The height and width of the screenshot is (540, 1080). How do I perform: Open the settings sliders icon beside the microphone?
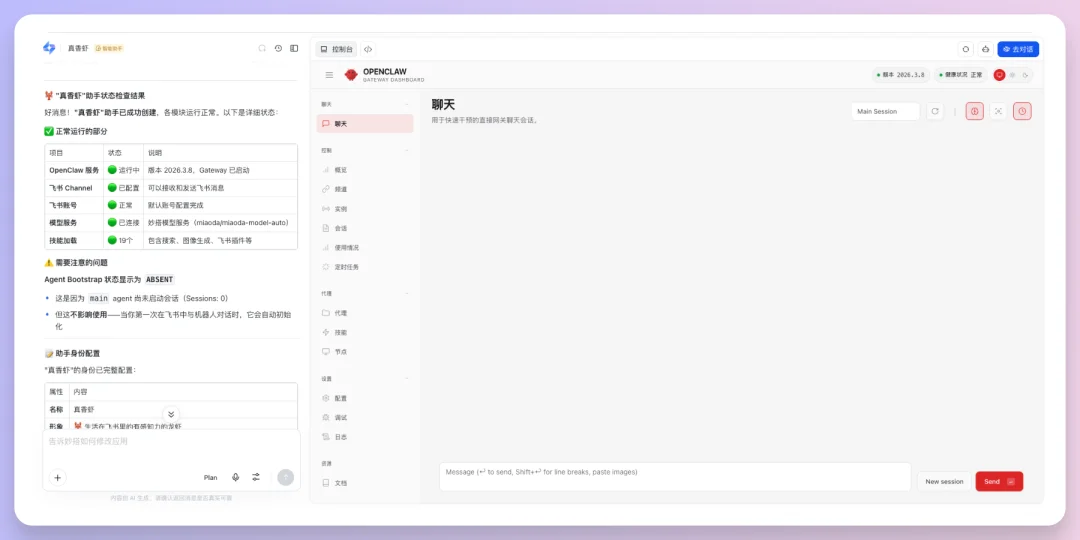[256, 478]
